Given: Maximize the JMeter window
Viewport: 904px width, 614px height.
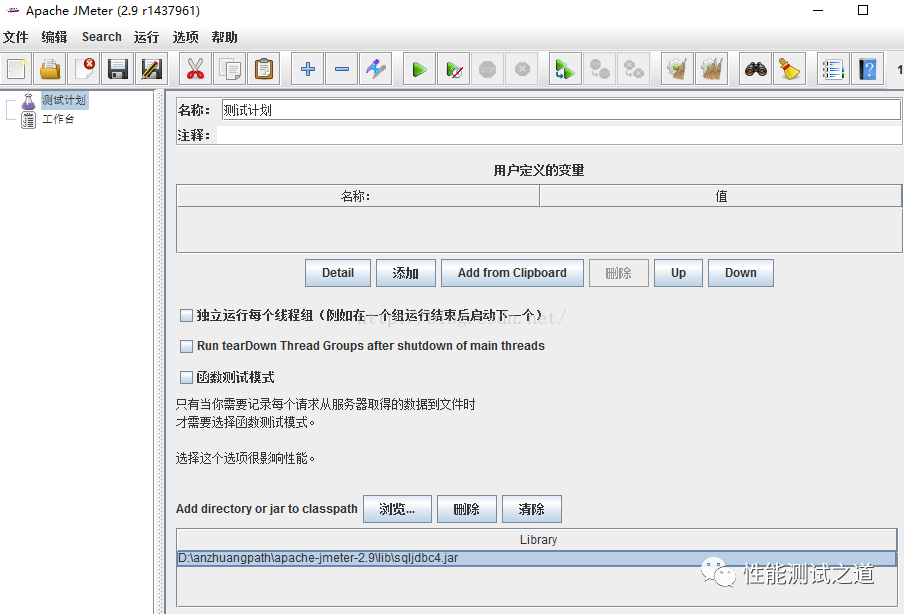Looking at the screenshot, I should (862, 10).
